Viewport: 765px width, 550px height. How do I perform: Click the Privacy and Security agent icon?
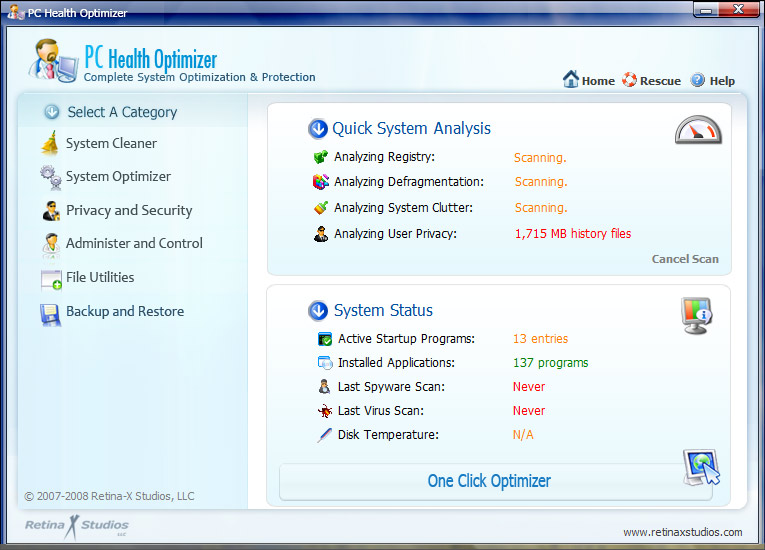pyautogui.click(x=51, y=211)
